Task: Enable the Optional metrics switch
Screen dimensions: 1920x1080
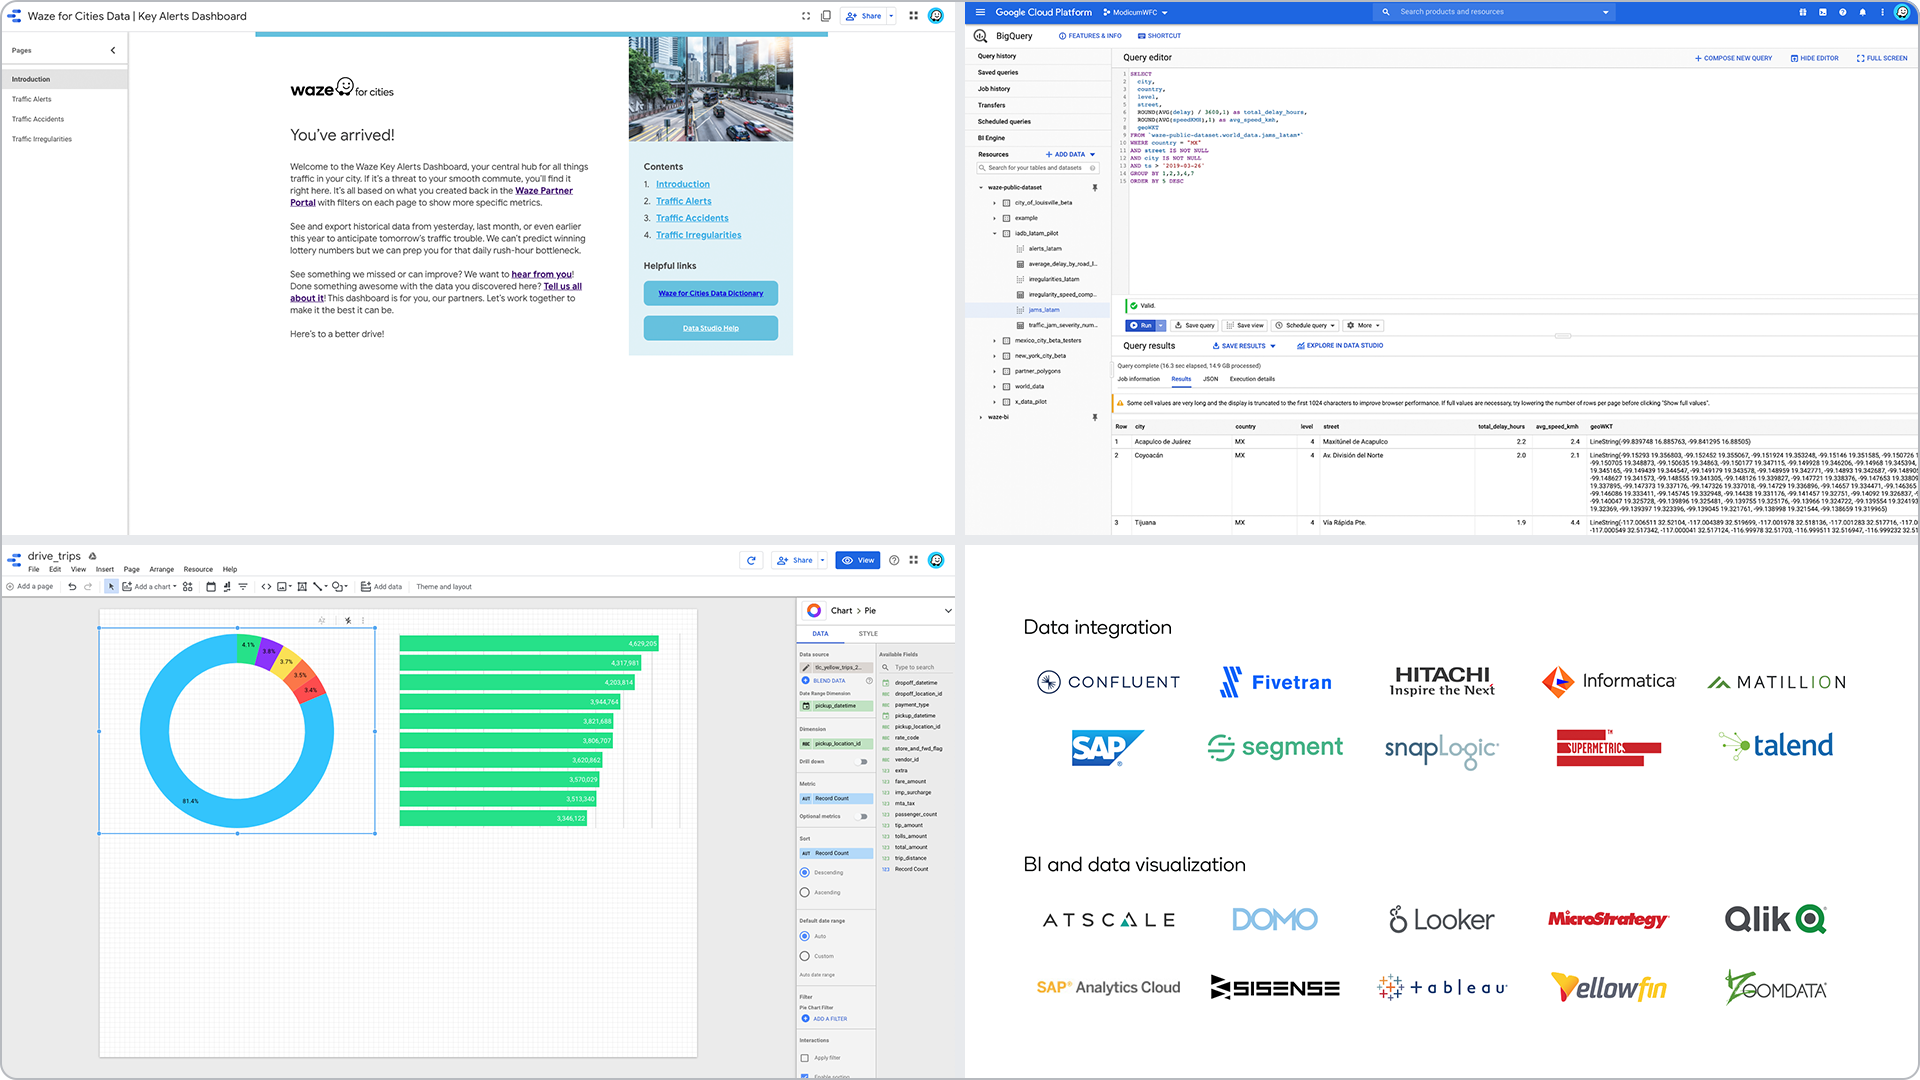Action: 863,816
